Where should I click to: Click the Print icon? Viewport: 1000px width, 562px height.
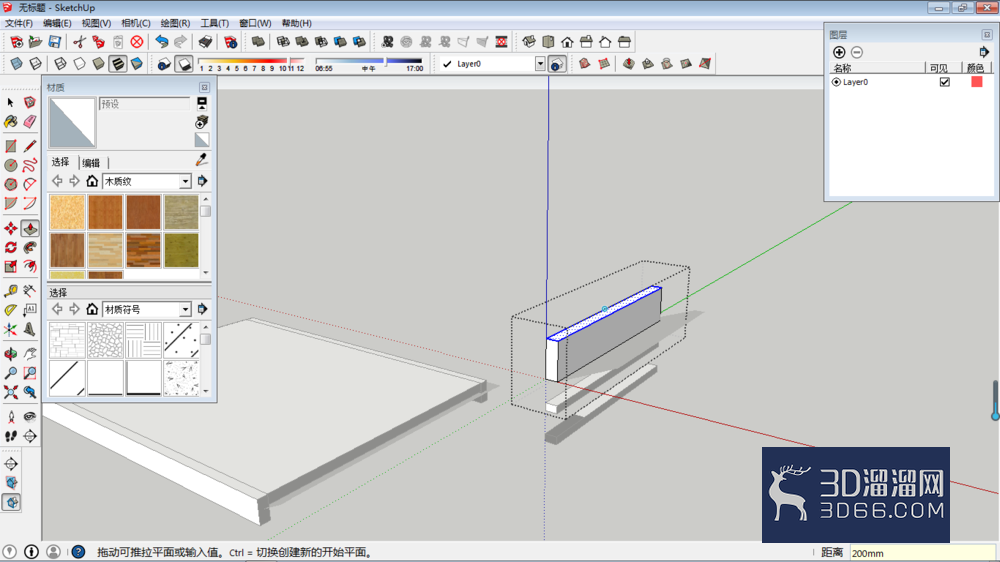click(x=205, y=42)
